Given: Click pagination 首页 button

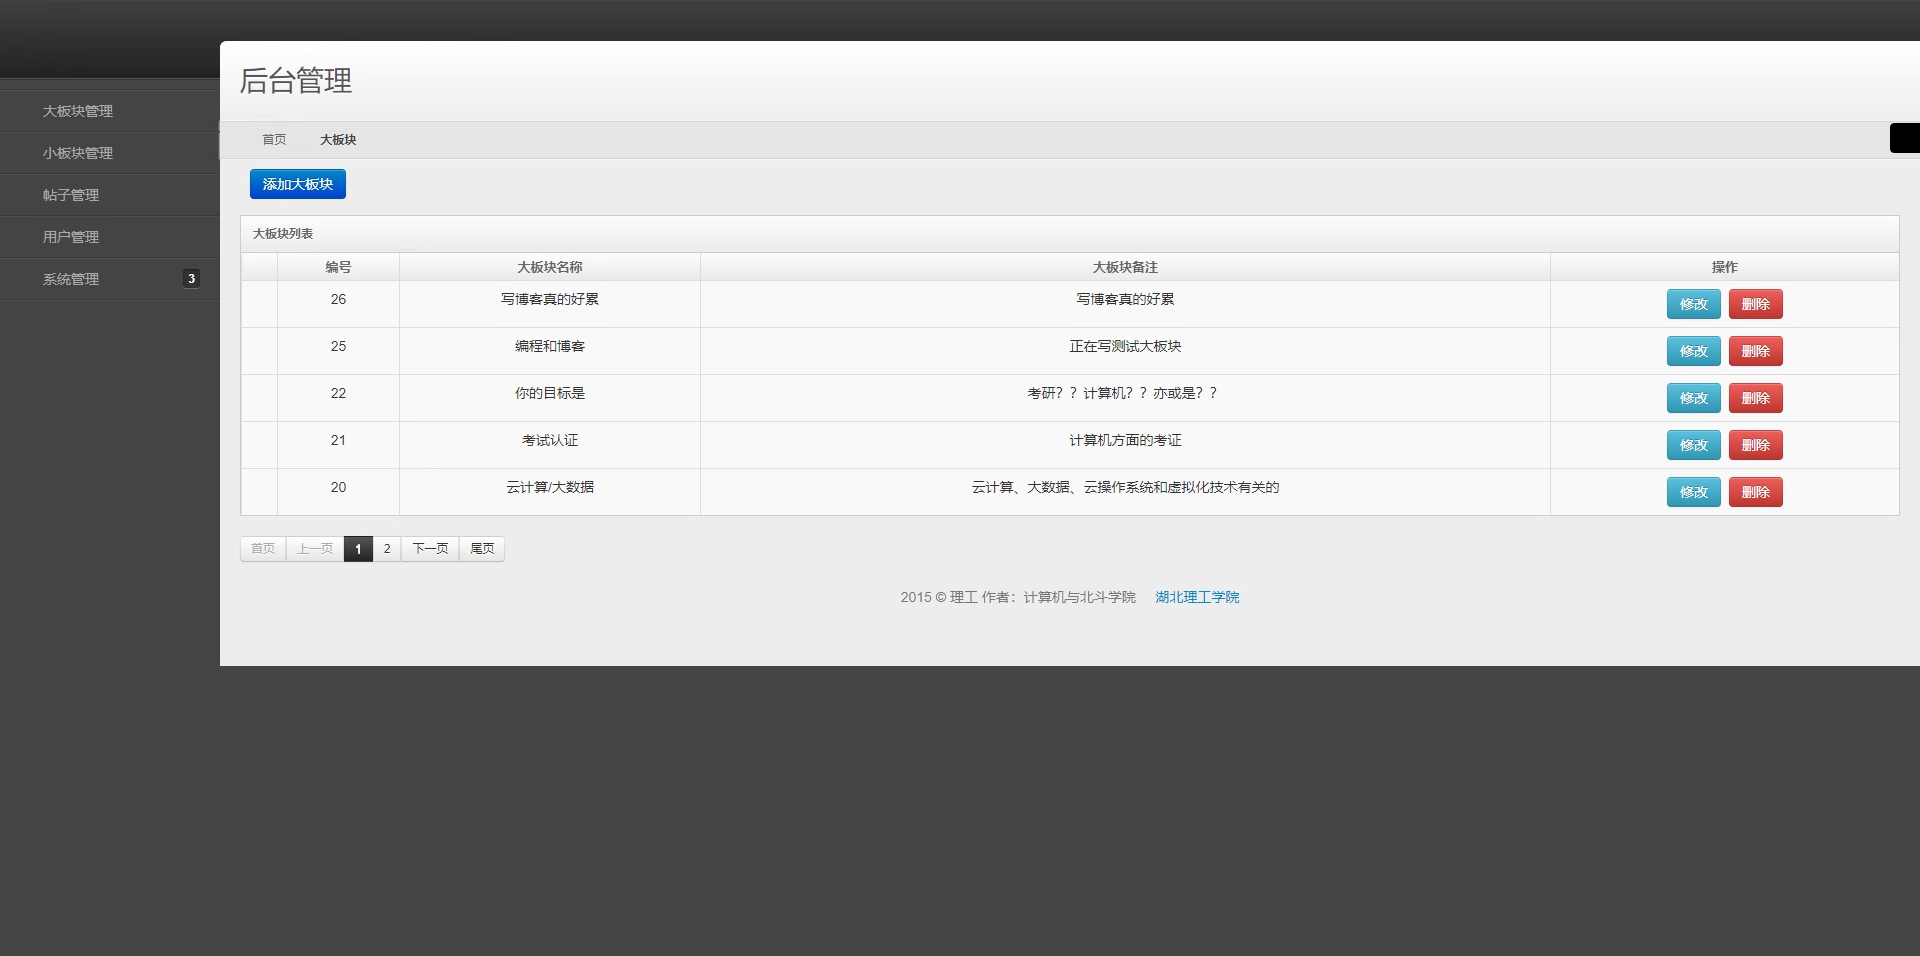Looking at the screenshot, I should click(263, 549).
